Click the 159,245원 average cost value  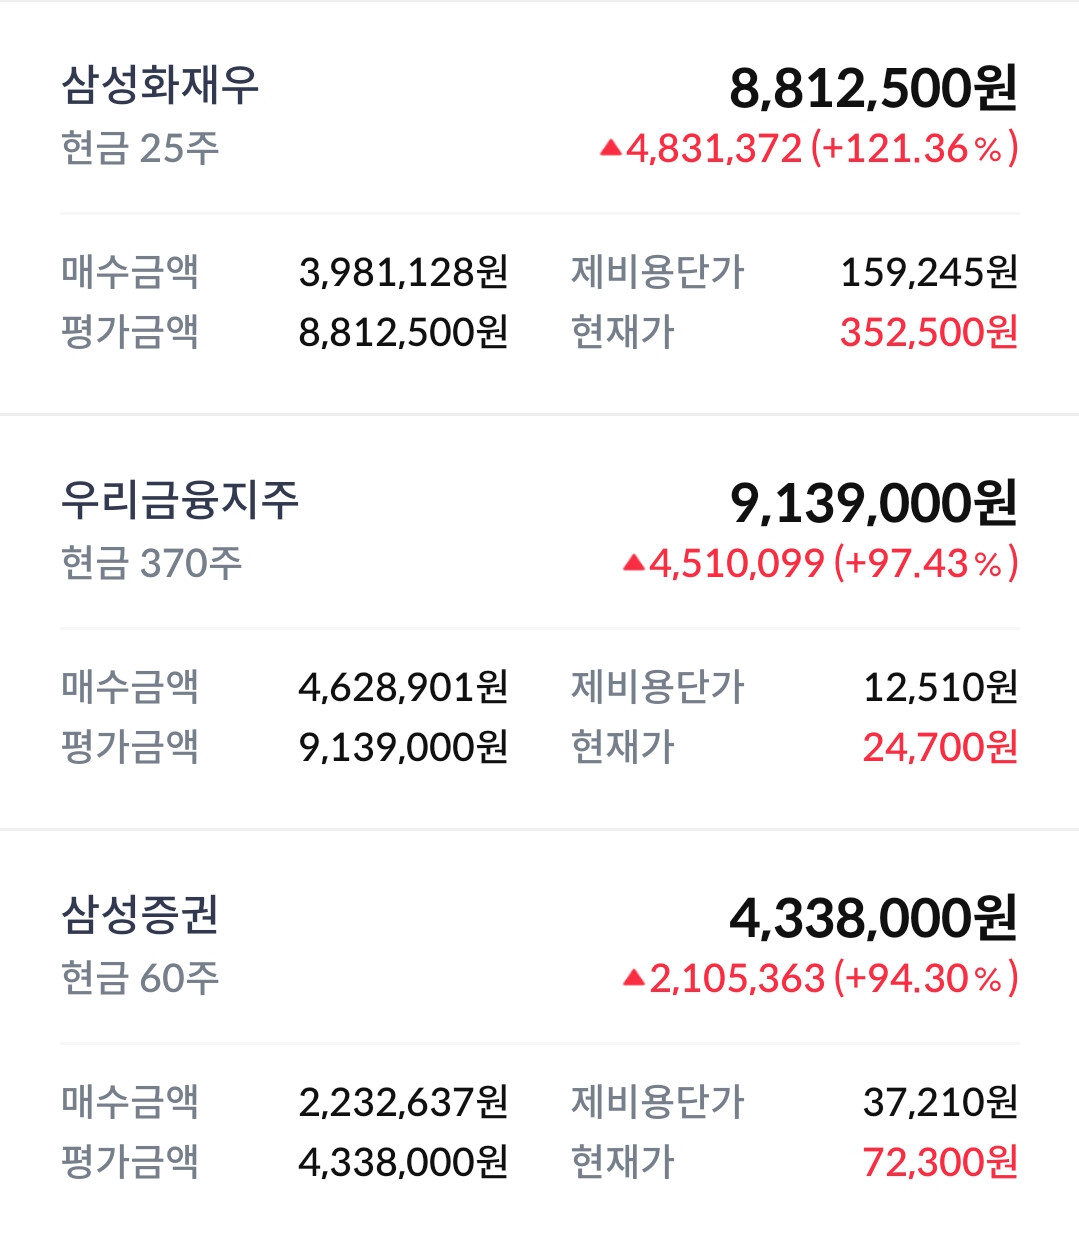coord(928,272)
